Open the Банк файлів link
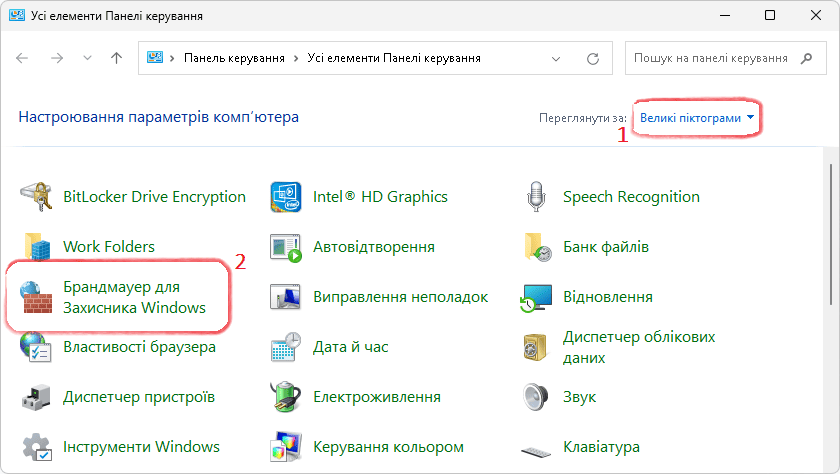840x474 pixels. pos(606,247)
